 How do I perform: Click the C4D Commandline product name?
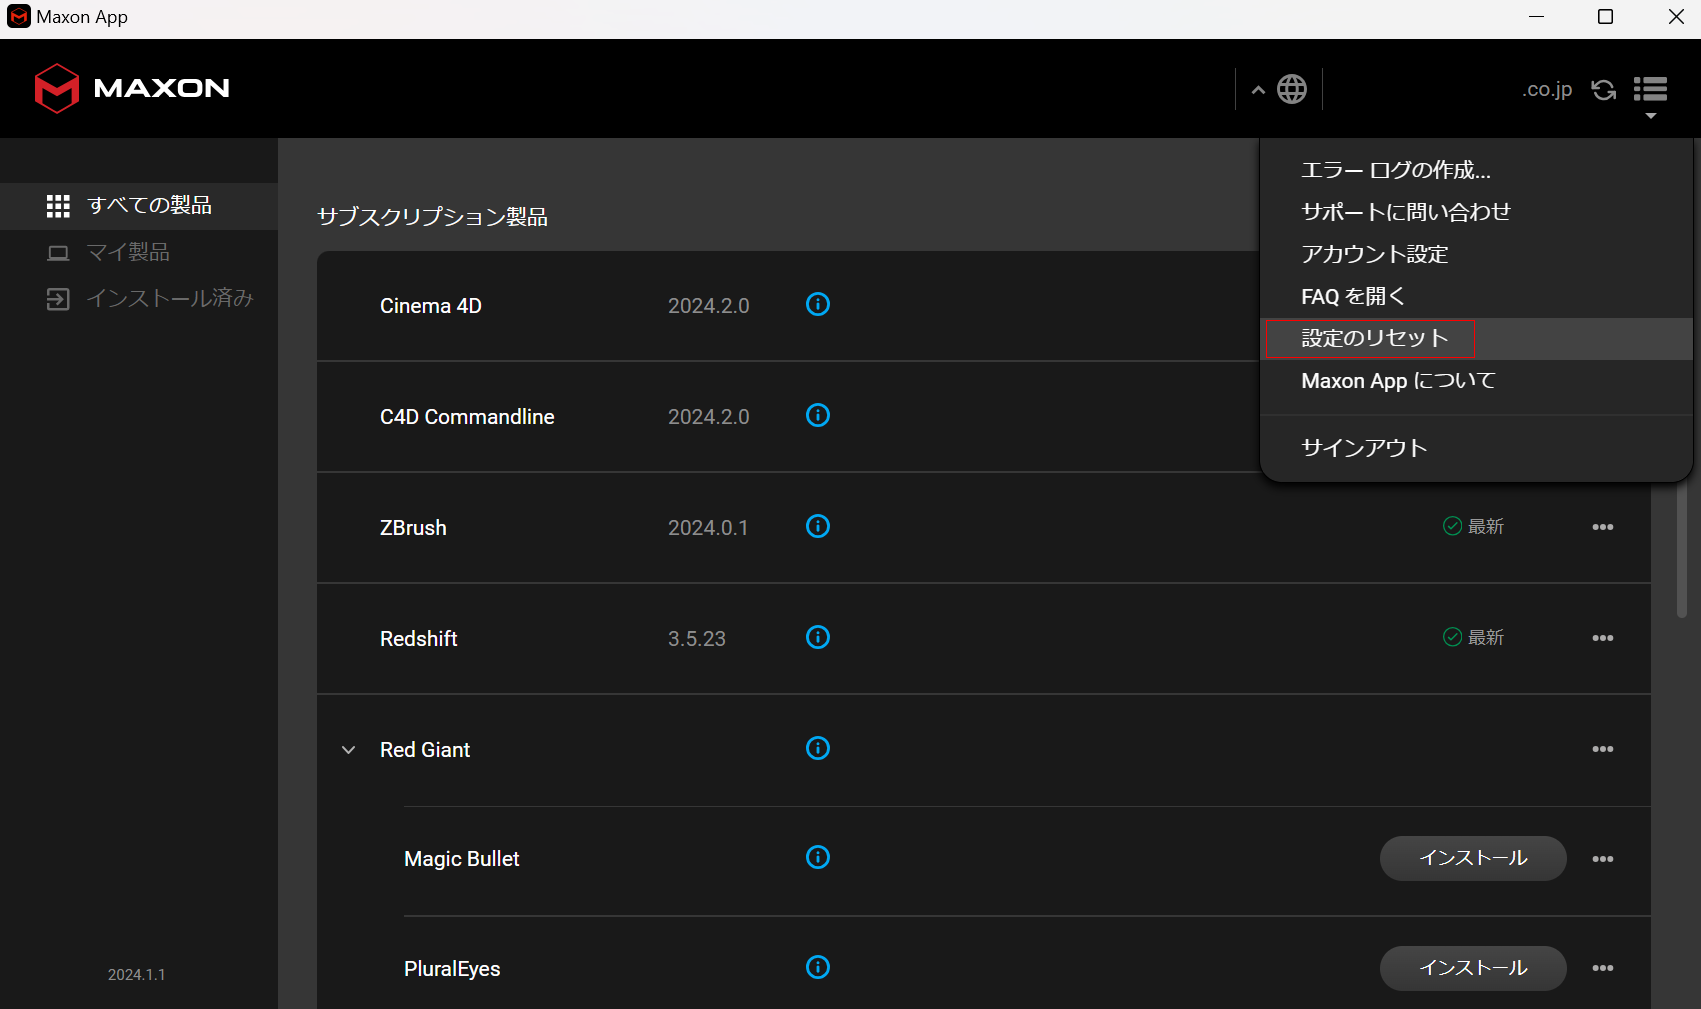point(467,417)
